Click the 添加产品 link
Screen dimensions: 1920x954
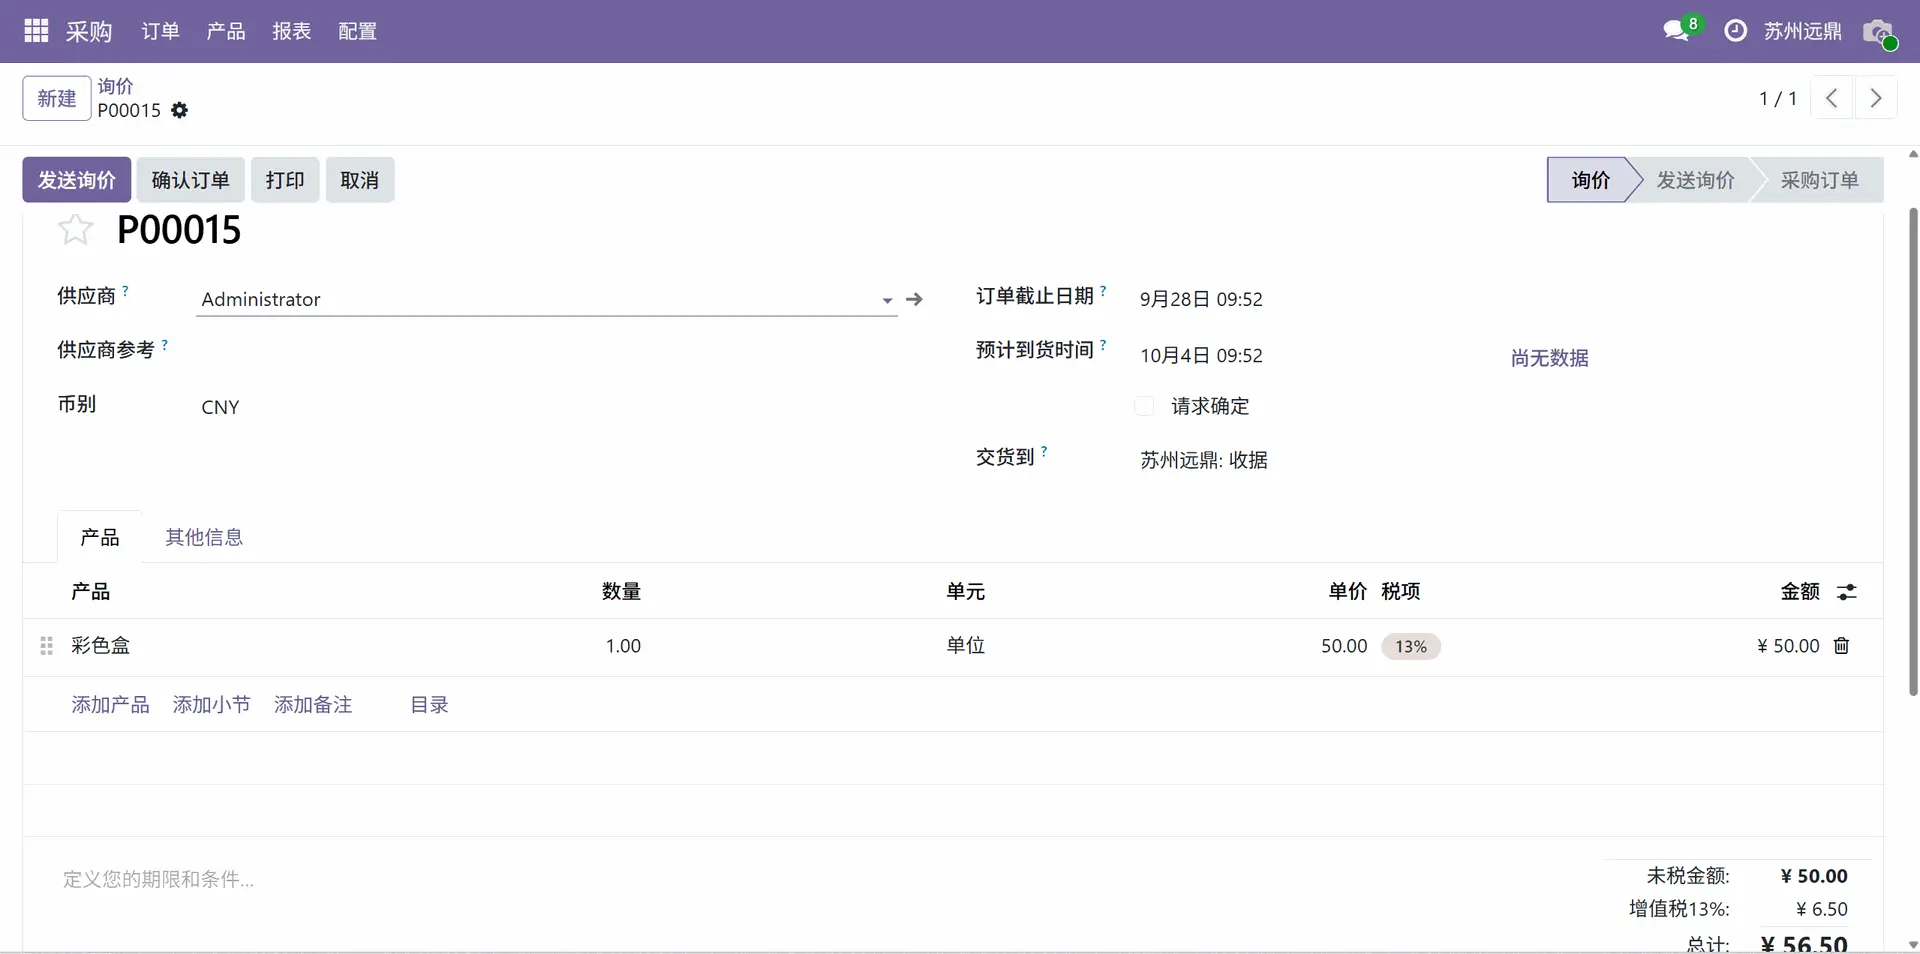click(110, 705)
